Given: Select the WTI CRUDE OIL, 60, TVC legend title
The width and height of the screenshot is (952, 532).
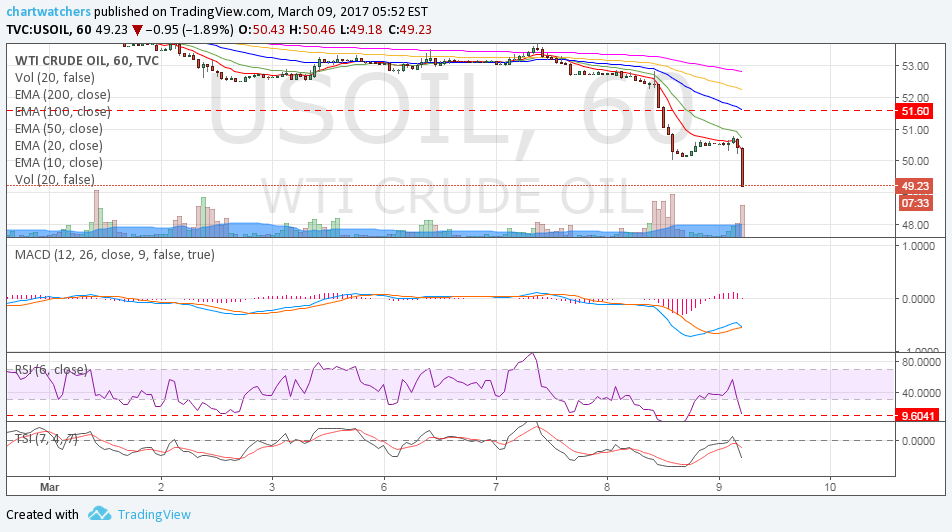Looking at the screenshot, I should 87,60.
